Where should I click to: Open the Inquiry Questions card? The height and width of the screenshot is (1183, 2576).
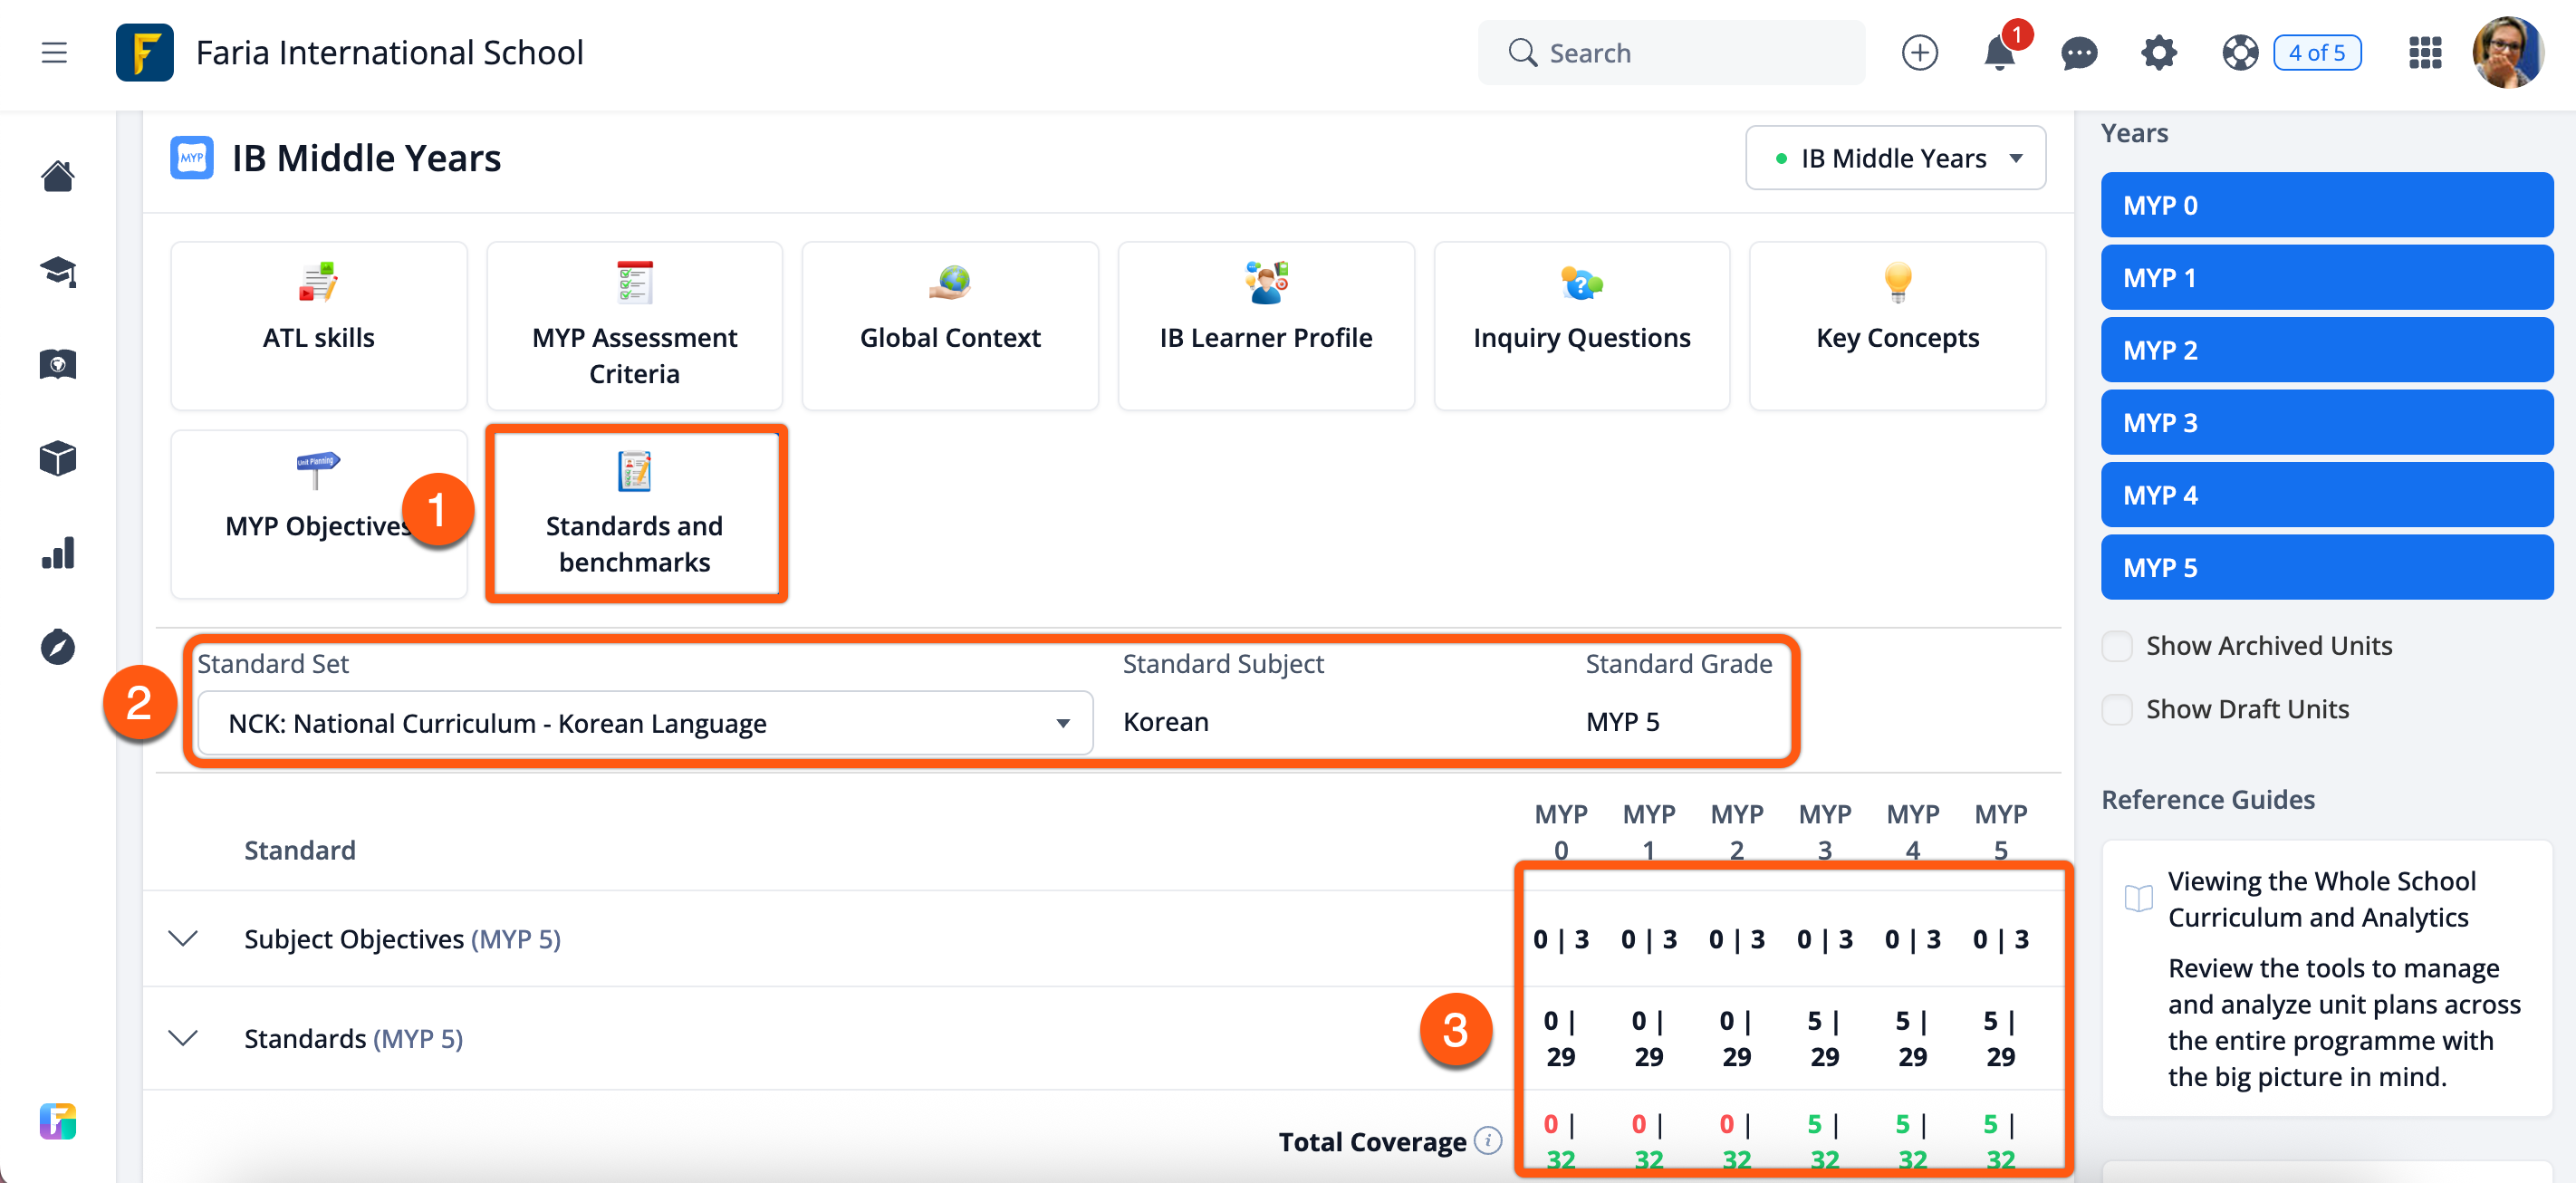tap(1582, 326)
